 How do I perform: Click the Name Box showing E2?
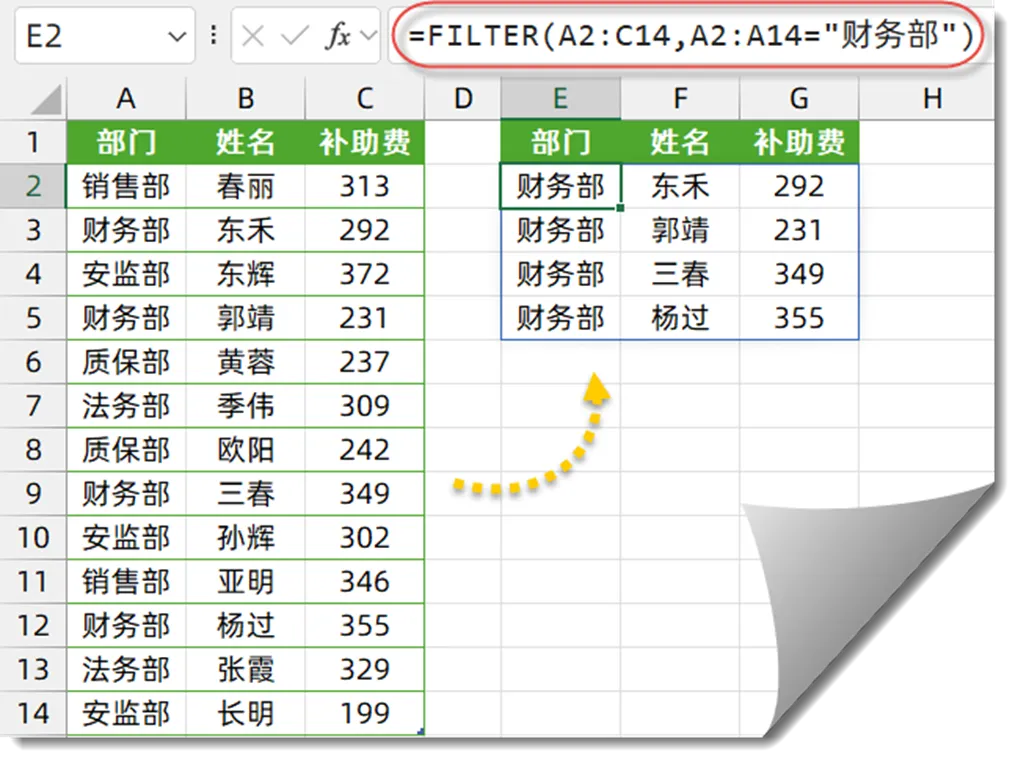(105, 36)
